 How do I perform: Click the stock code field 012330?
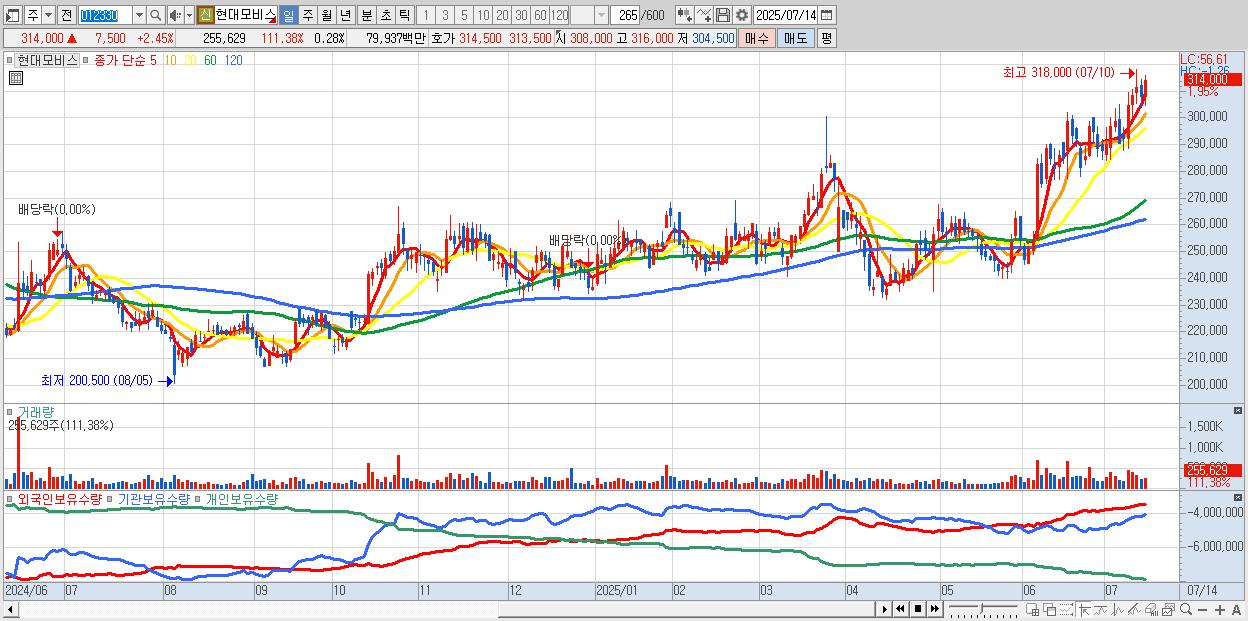(106, 15)
